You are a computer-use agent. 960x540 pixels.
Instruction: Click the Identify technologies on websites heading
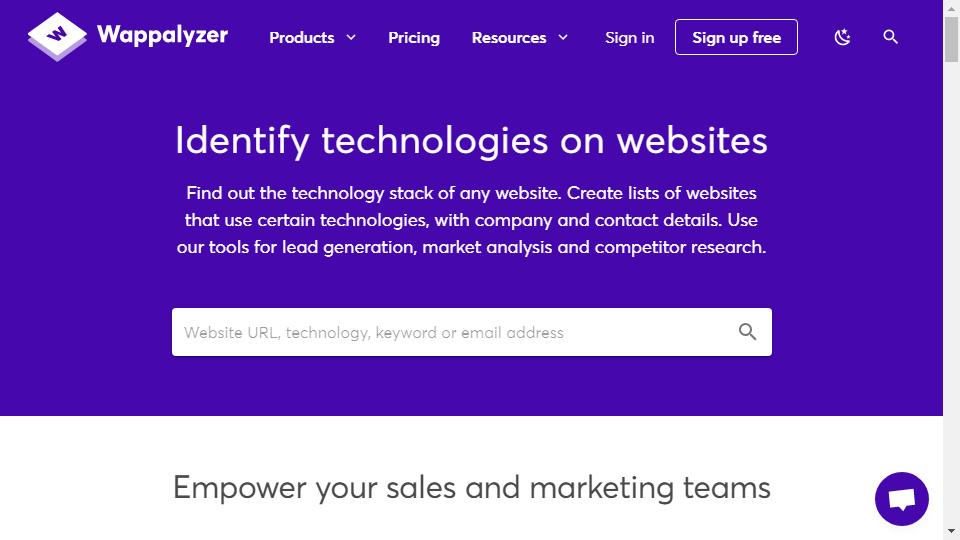(x=471, y=141)
